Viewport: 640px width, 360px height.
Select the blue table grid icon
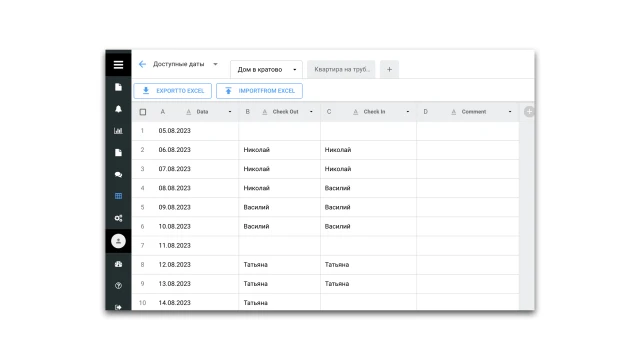click(x=118, y=196)
